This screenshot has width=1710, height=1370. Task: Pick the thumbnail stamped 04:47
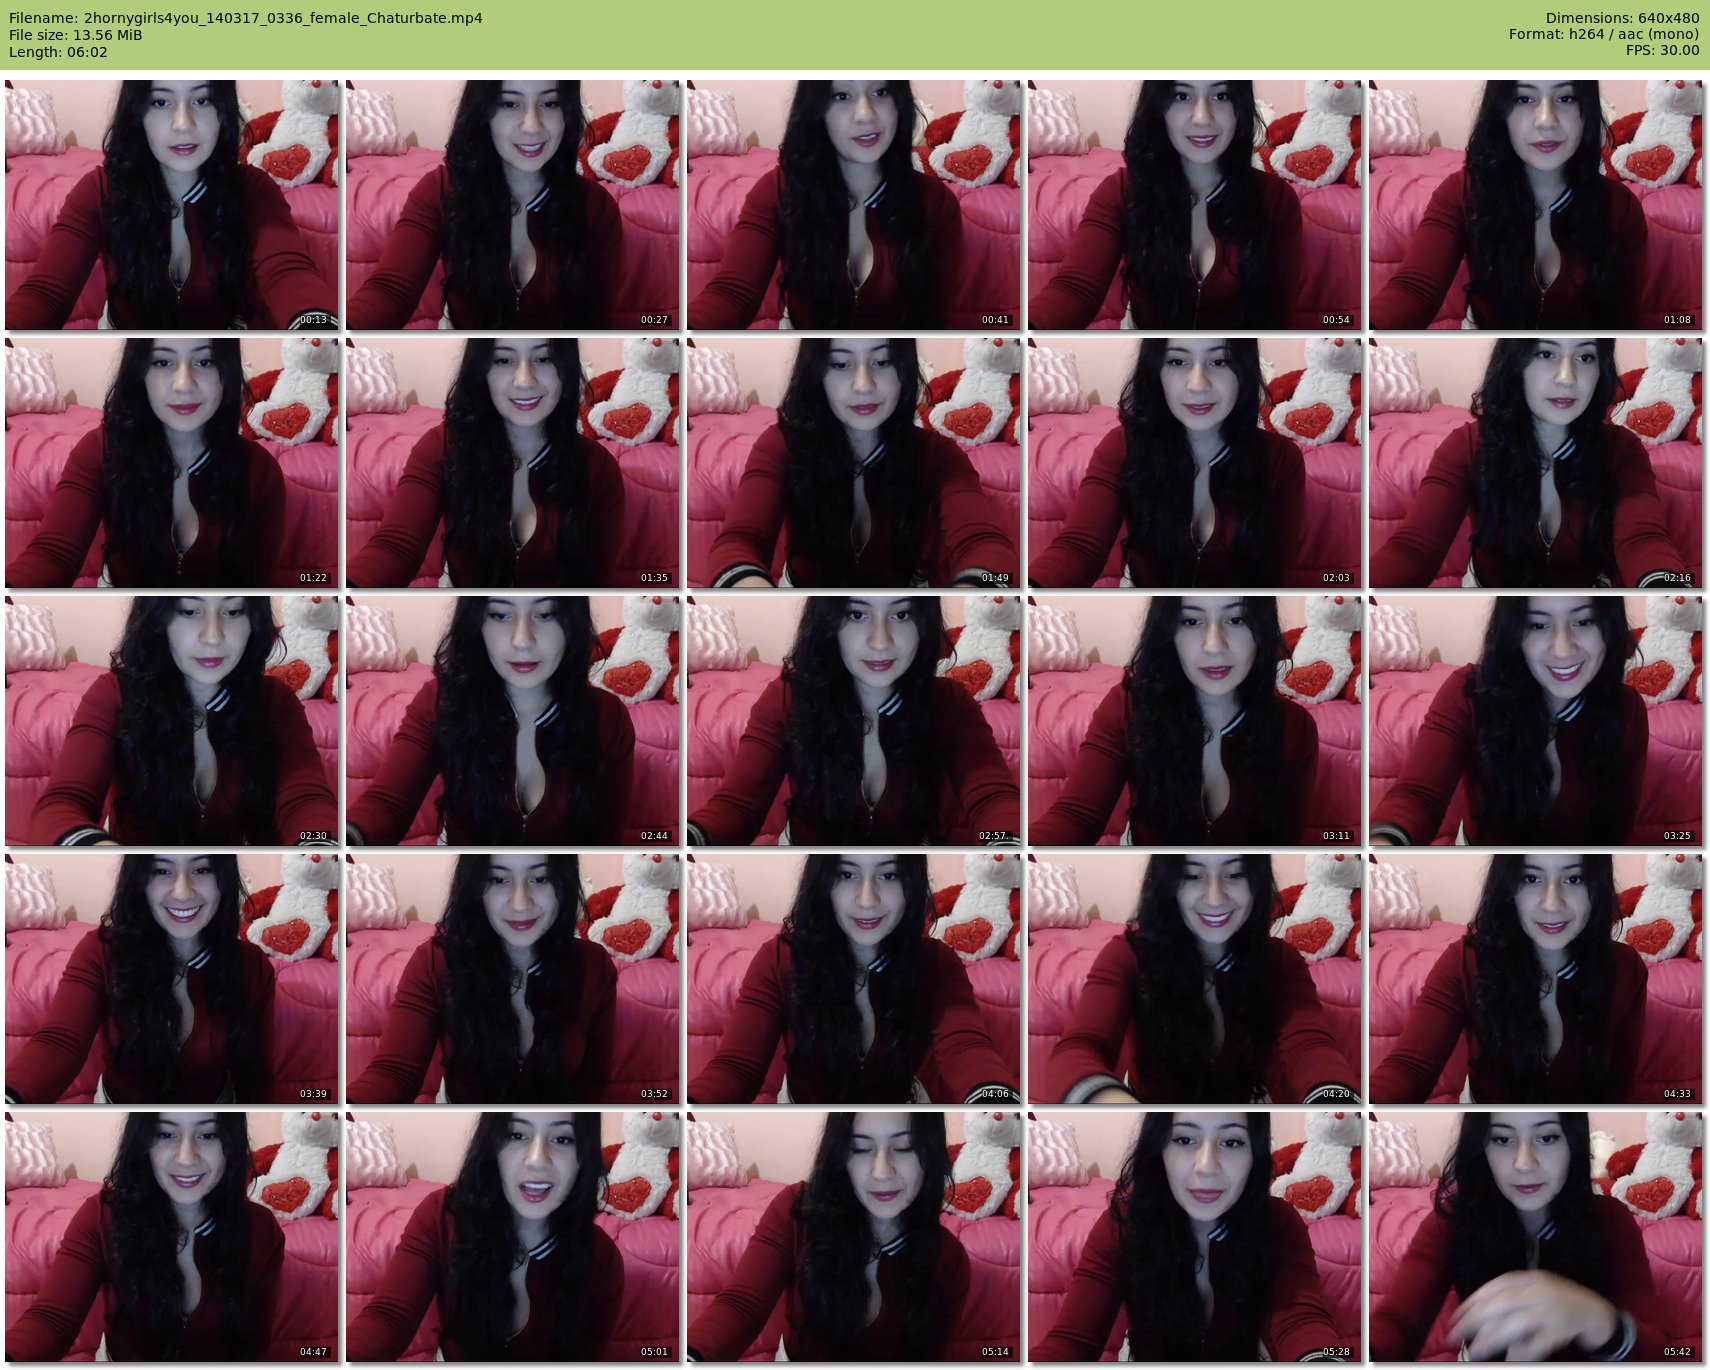coord(172,1237)
